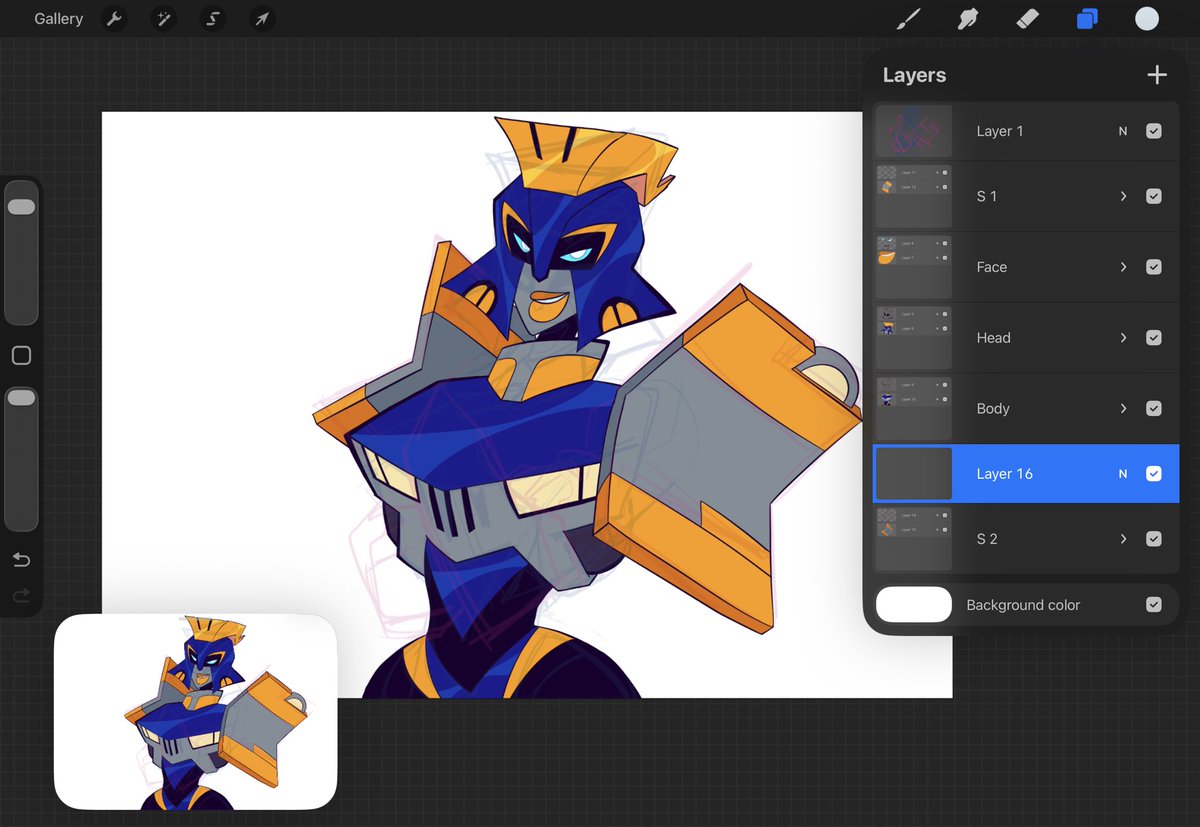Expand the S 2 group chevron

[1123, 539]
